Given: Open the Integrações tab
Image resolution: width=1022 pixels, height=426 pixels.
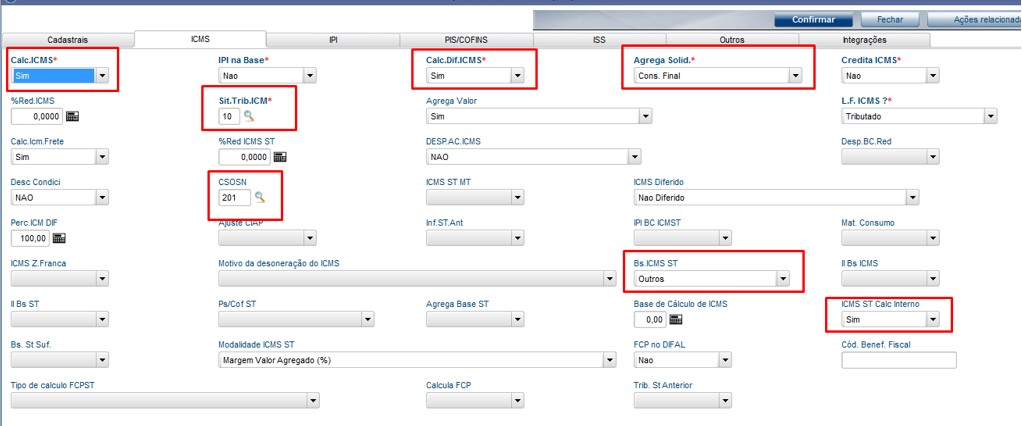Looking at the screenshot, I should click(864, 40).
